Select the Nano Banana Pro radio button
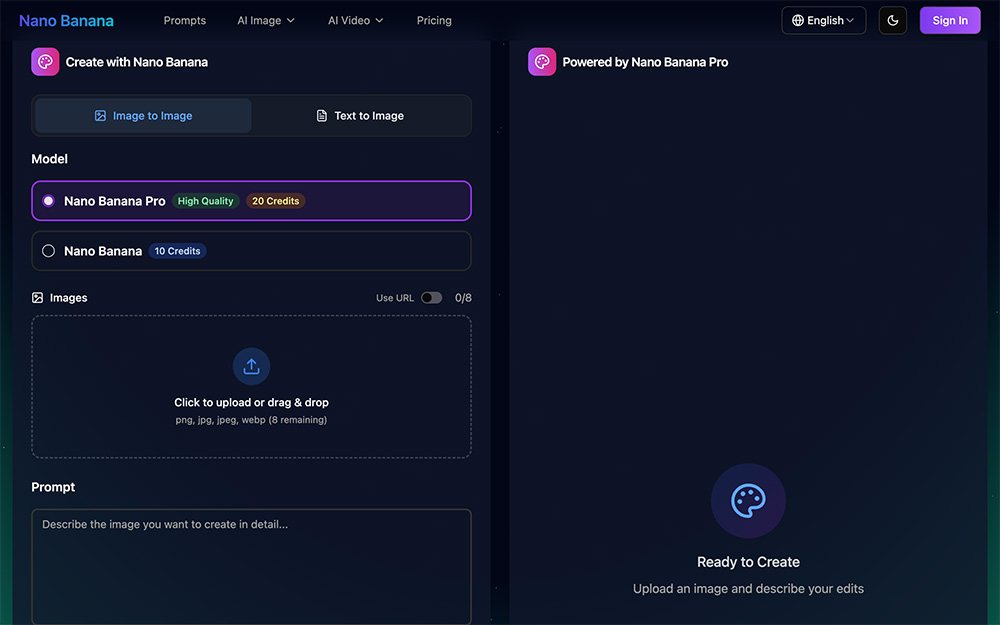 (x=48, y=200)
